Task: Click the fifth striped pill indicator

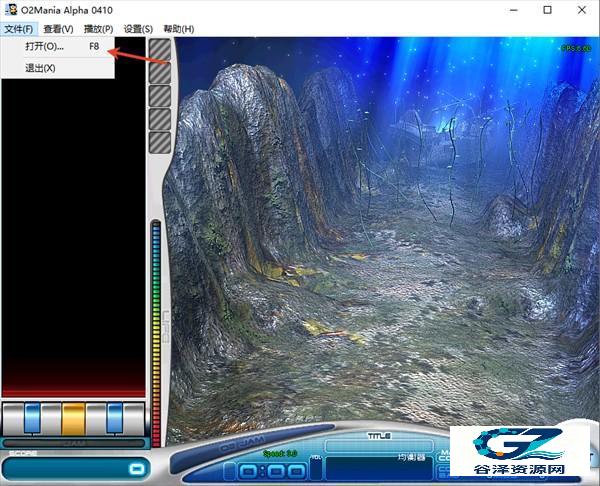Action: (x=160, y=143)
